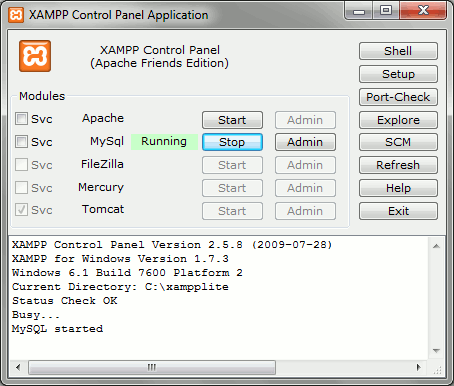This screenshot has width=454, height=386.
Task: Click the Mercury module name
Action: point(101,187)
